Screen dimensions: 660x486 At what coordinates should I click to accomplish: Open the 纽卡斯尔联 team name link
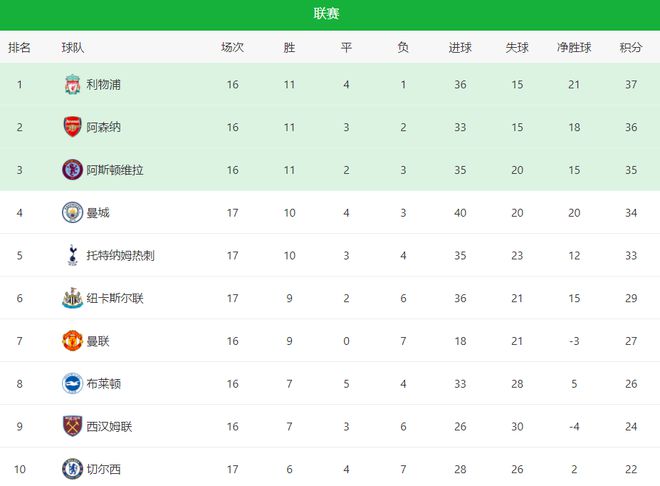point(115,298)
